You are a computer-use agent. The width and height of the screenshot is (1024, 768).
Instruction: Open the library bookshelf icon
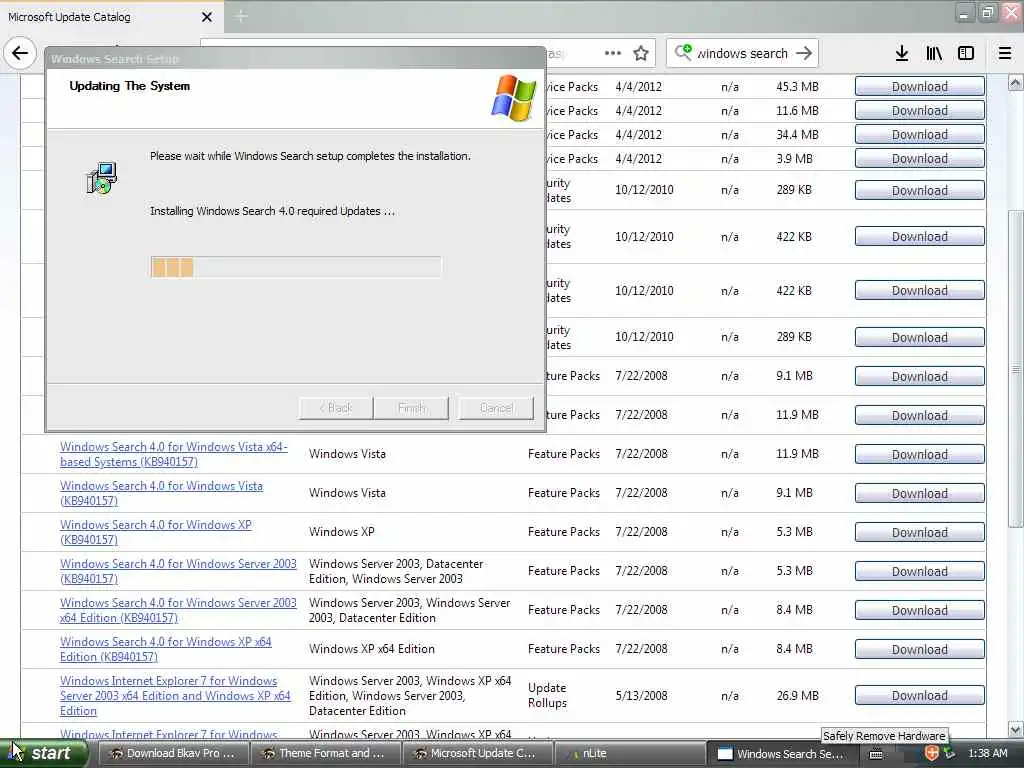(934, 53)
